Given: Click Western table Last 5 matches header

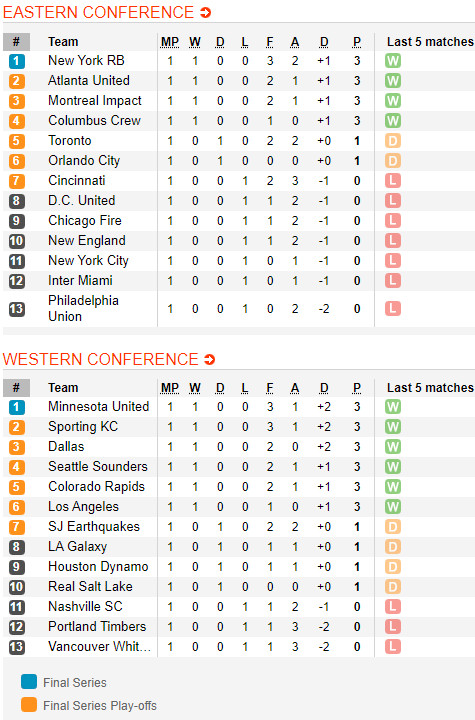Looking at the screenshot, I should (x=430, y=388).
